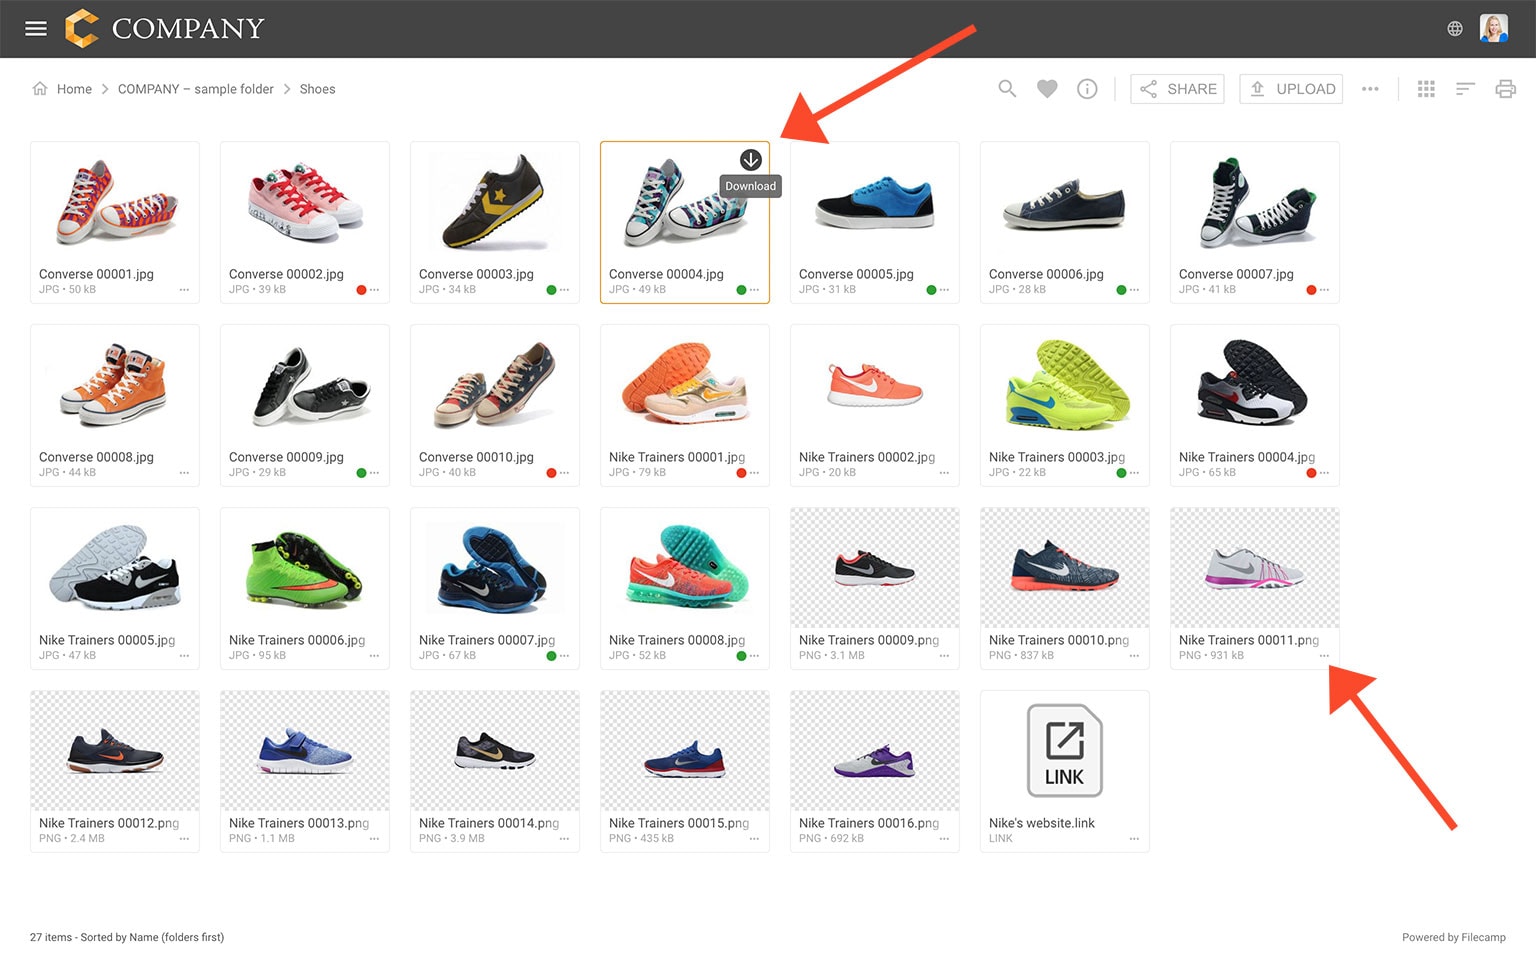
Task: Select the Converse 00006.jpg file name
Action: pos(1046,274)
